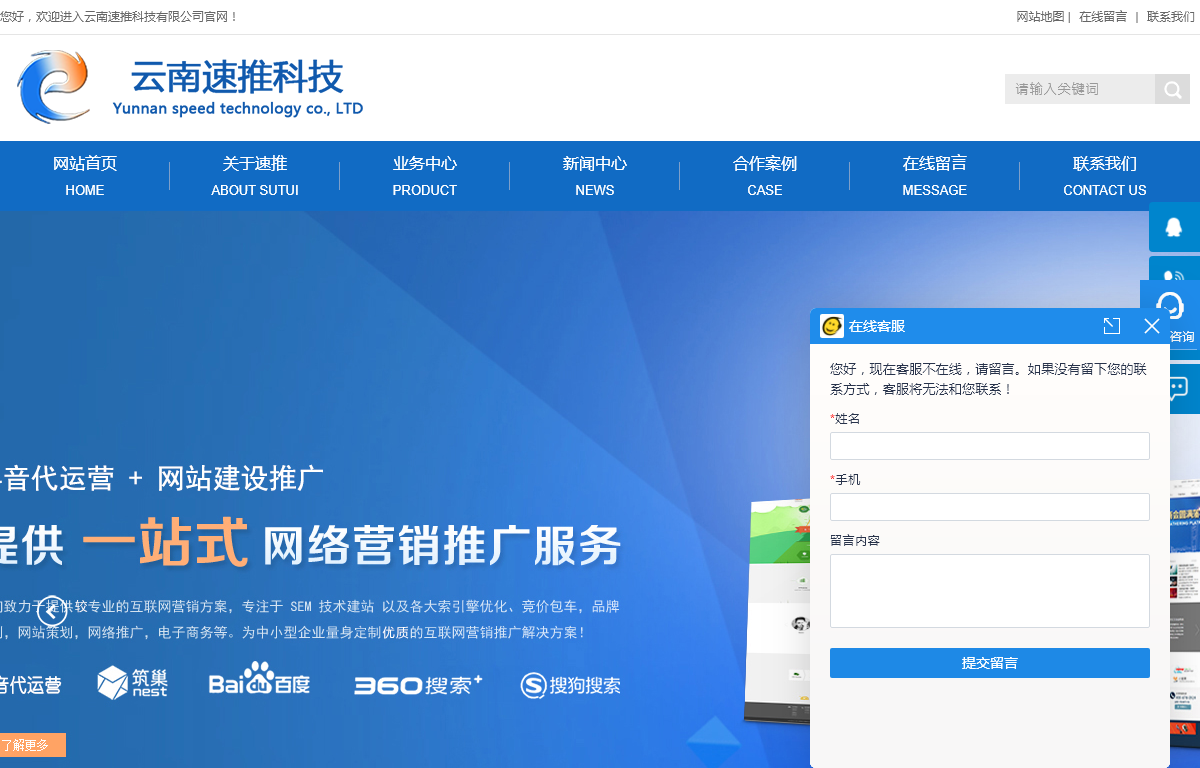Click the Baidu logo in banner

259,679
